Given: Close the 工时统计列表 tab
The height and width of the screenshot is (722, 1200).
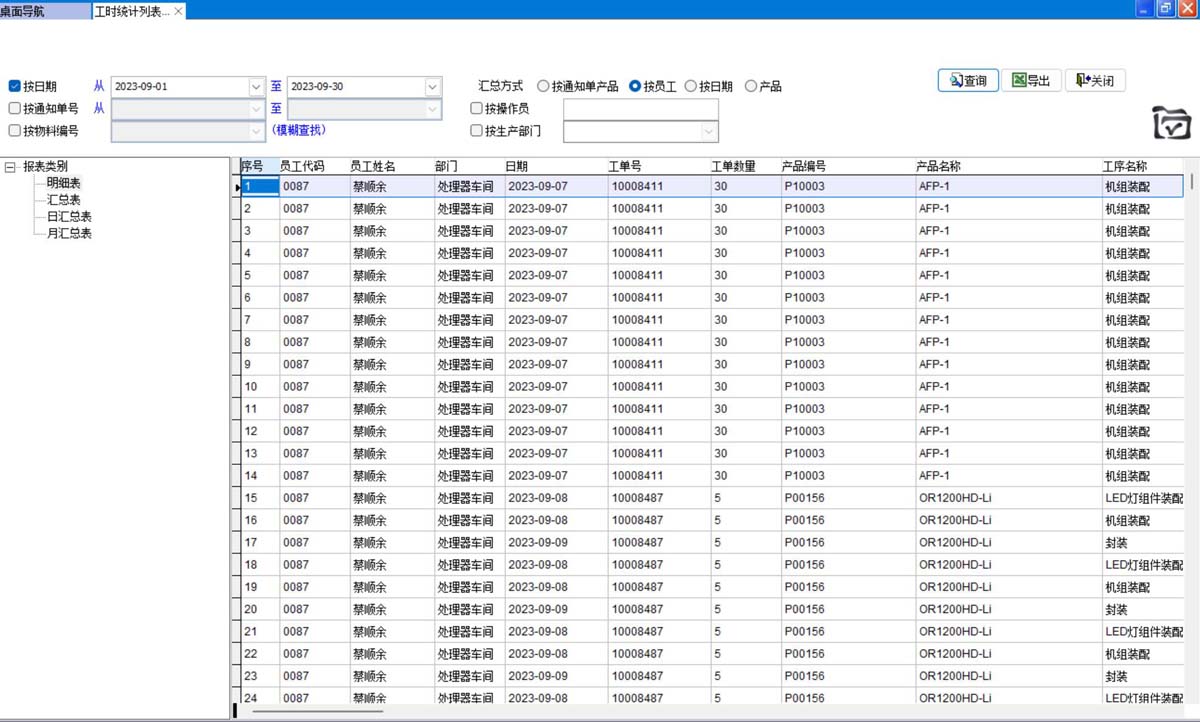Looking at the screenshot, I should [x=179, y=11].
